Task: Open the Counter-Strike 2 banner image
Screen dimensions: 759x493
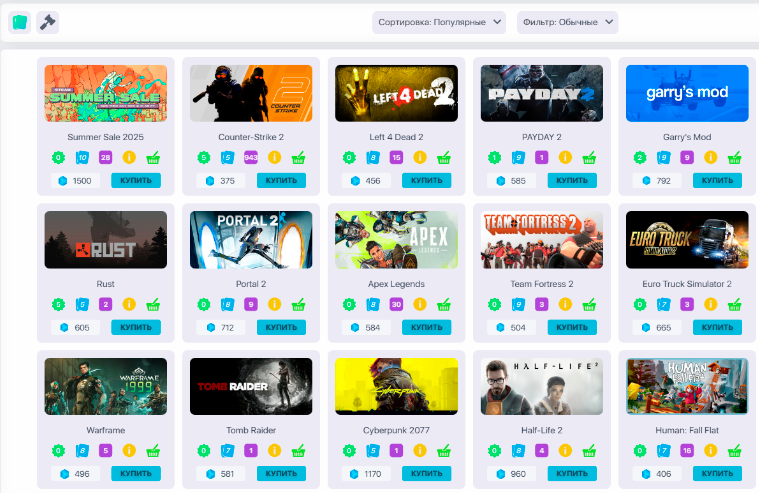Action: pyautogui.click(x=251, y=93)
